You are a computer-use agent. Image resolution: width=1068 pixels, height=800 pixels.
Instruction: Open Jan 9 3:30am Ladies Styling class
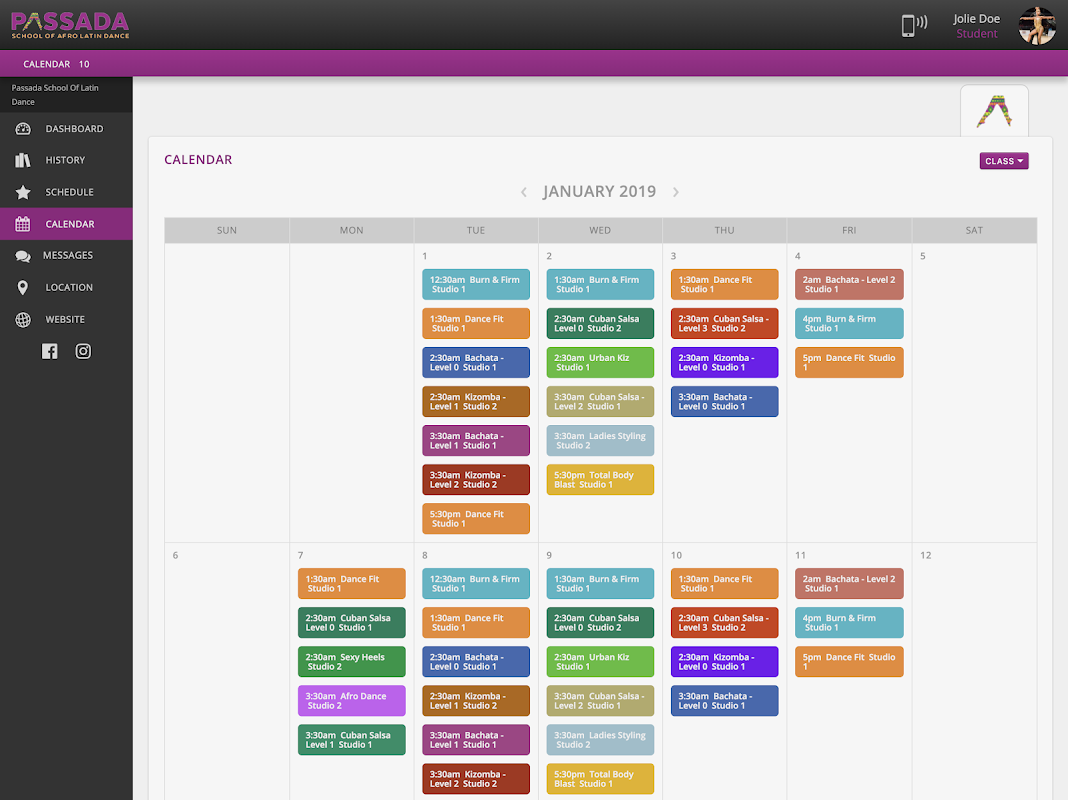point(600,740)
